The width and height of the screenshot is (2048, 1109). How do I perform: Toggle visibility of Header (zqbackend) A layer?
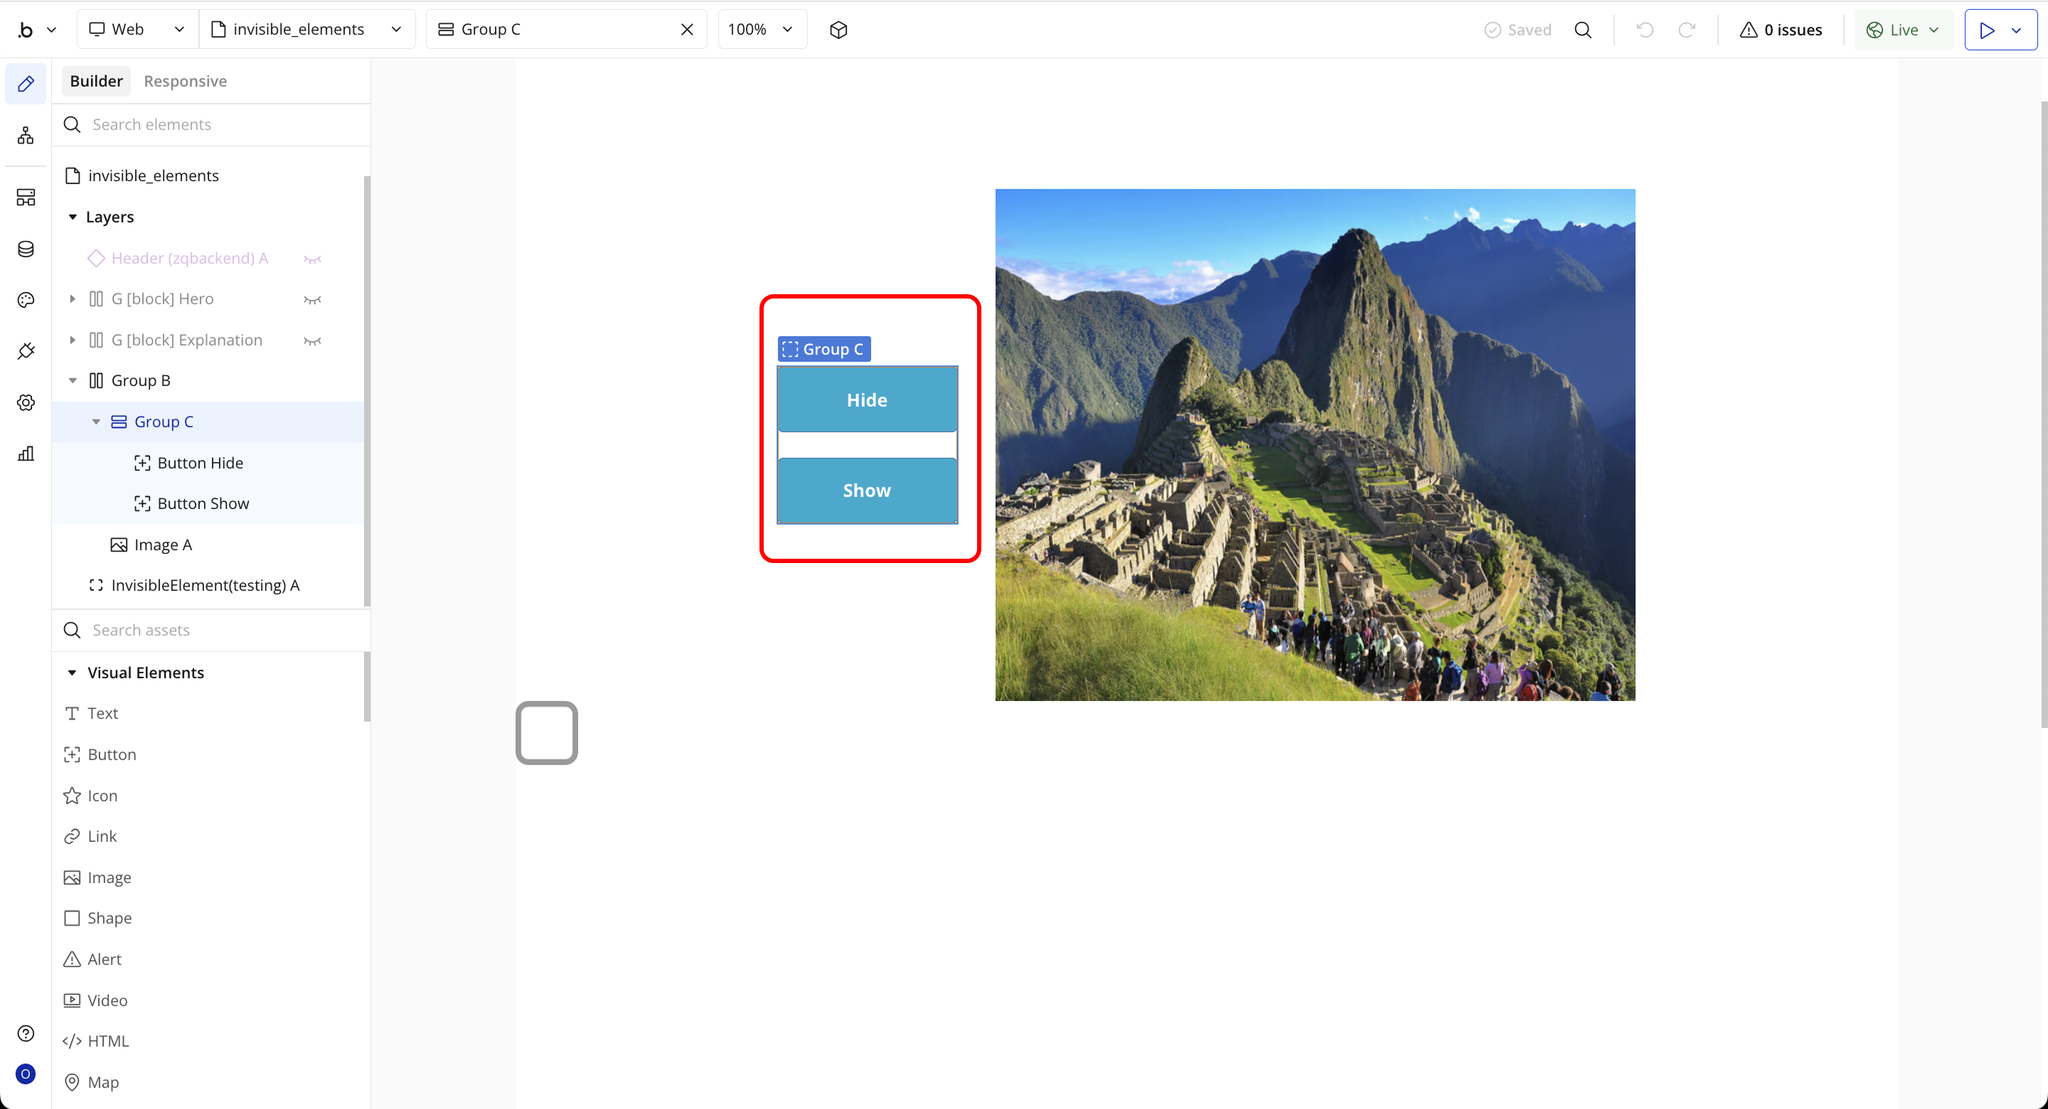pyautogui.click(x=312, y=259)
